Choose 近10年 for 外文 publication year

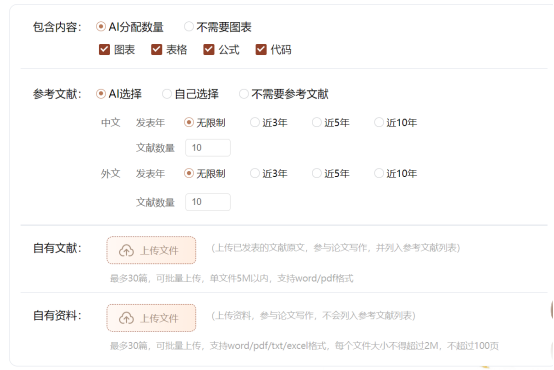pyautogui.click(x=379, y=173)
